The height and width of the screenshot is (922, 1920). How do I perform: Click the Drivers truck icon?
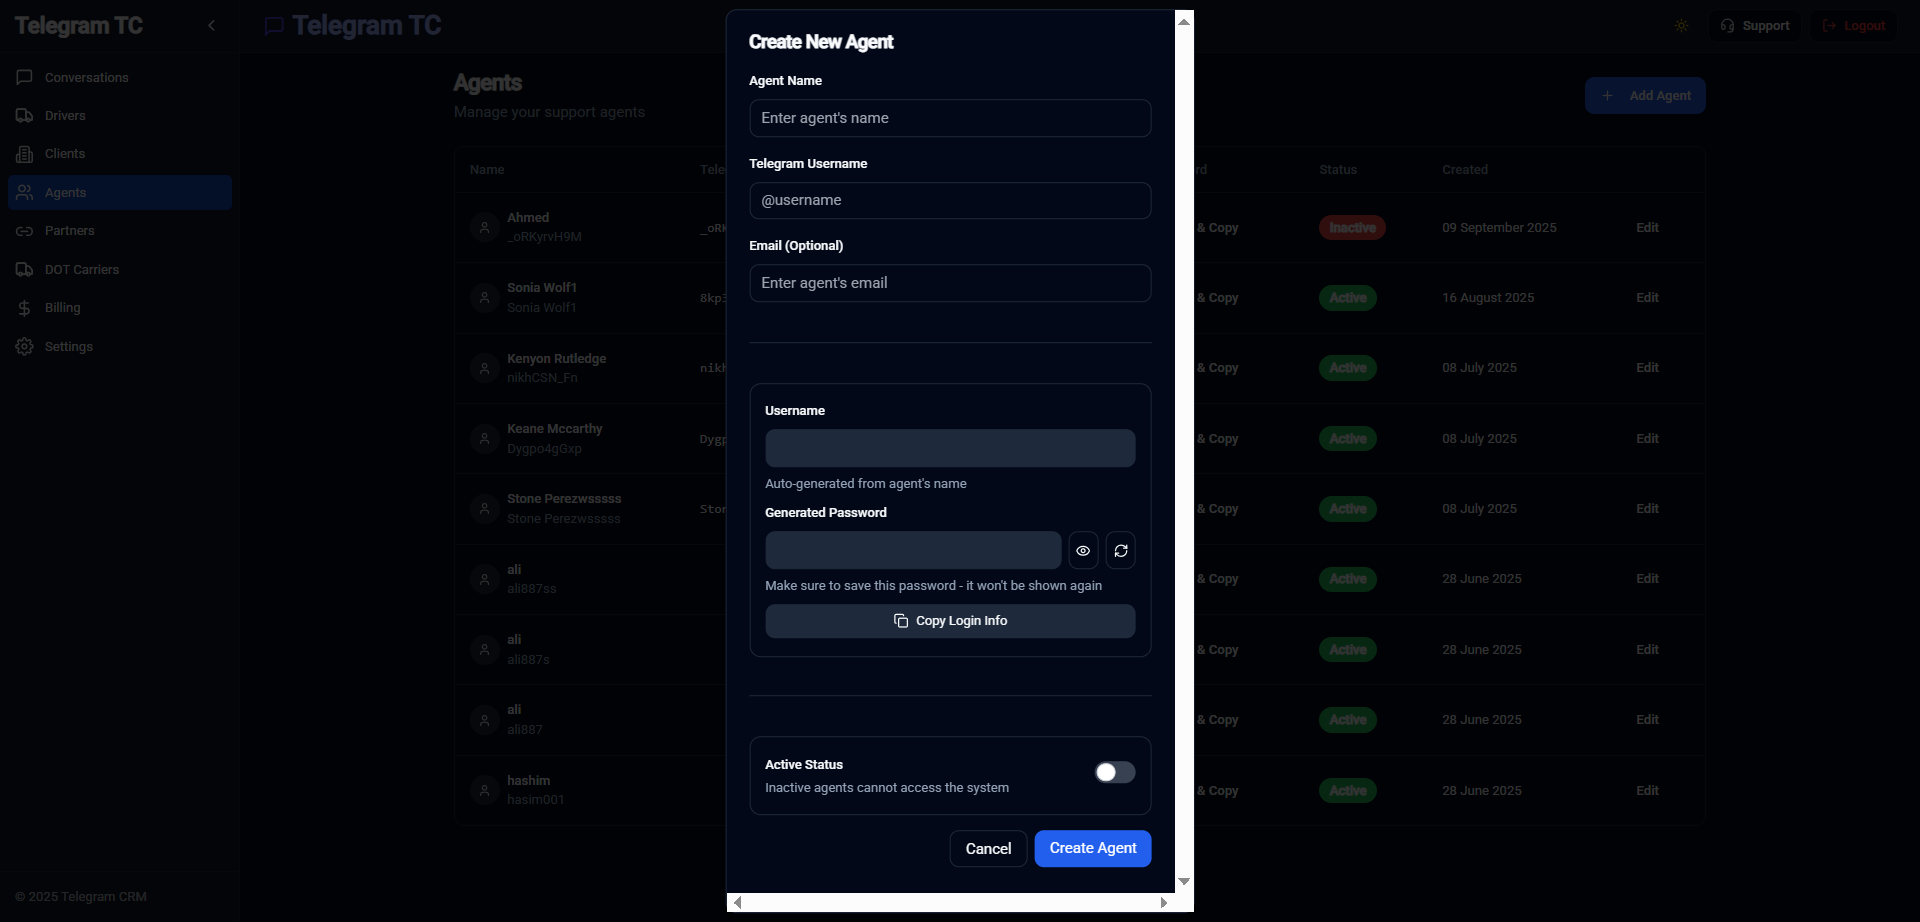point(25,115)
